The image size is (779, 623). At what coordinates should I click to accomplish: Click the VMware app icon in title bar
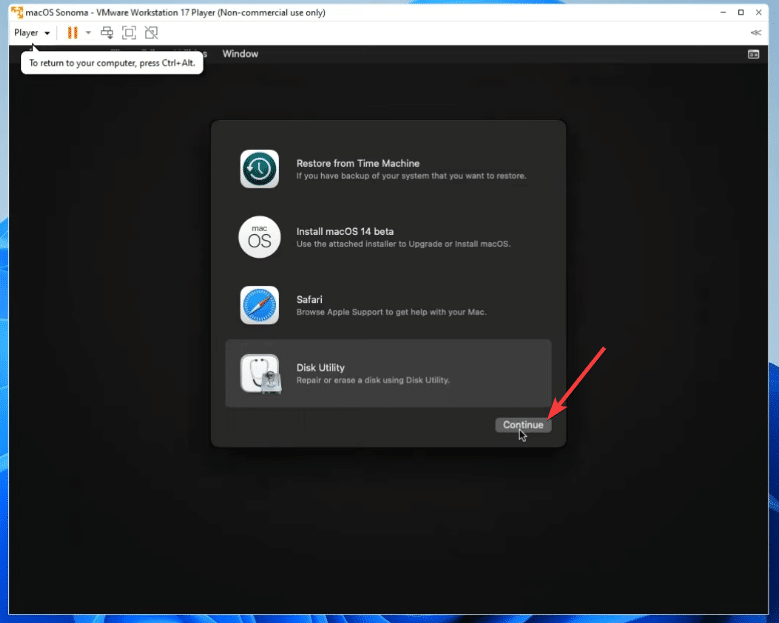[17, 12]
